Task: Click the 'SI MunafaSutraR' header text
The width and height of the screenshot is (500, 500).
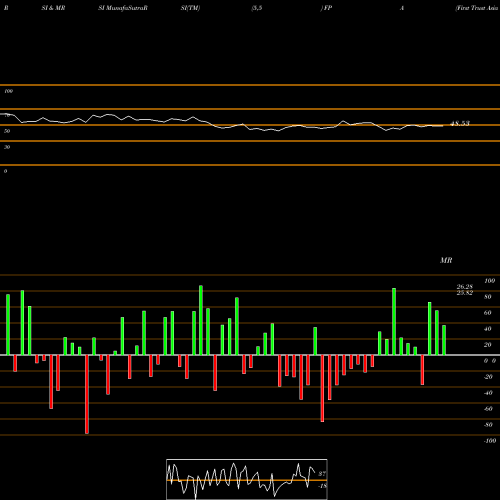Action: pyautogui.click(x=123, y=8)
